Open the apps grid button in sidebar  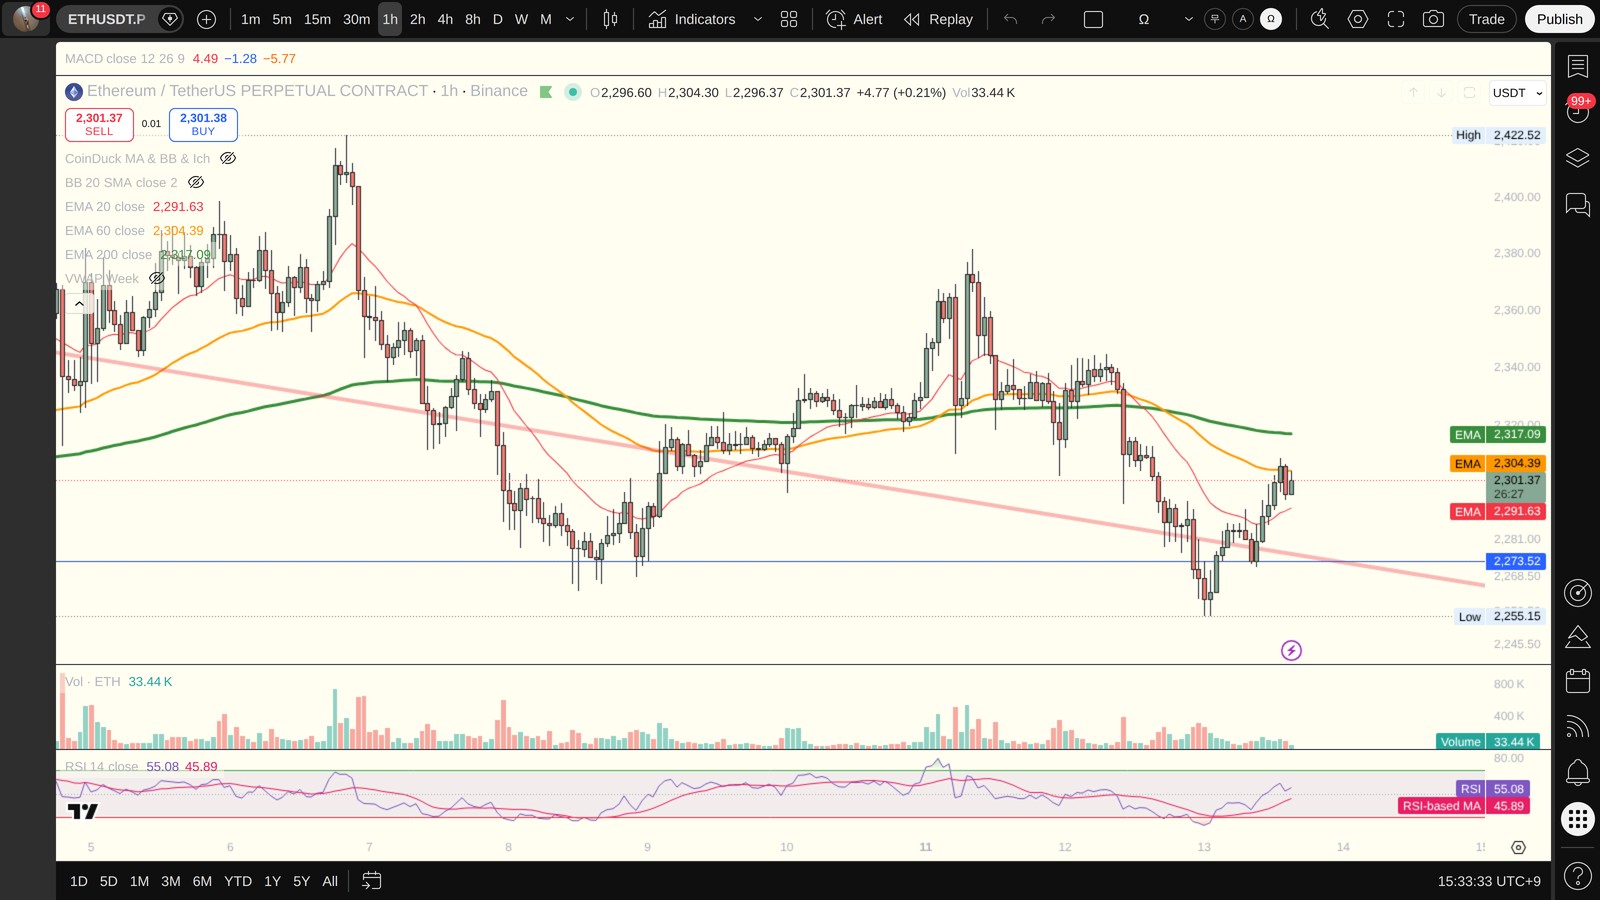[1578, 819]
